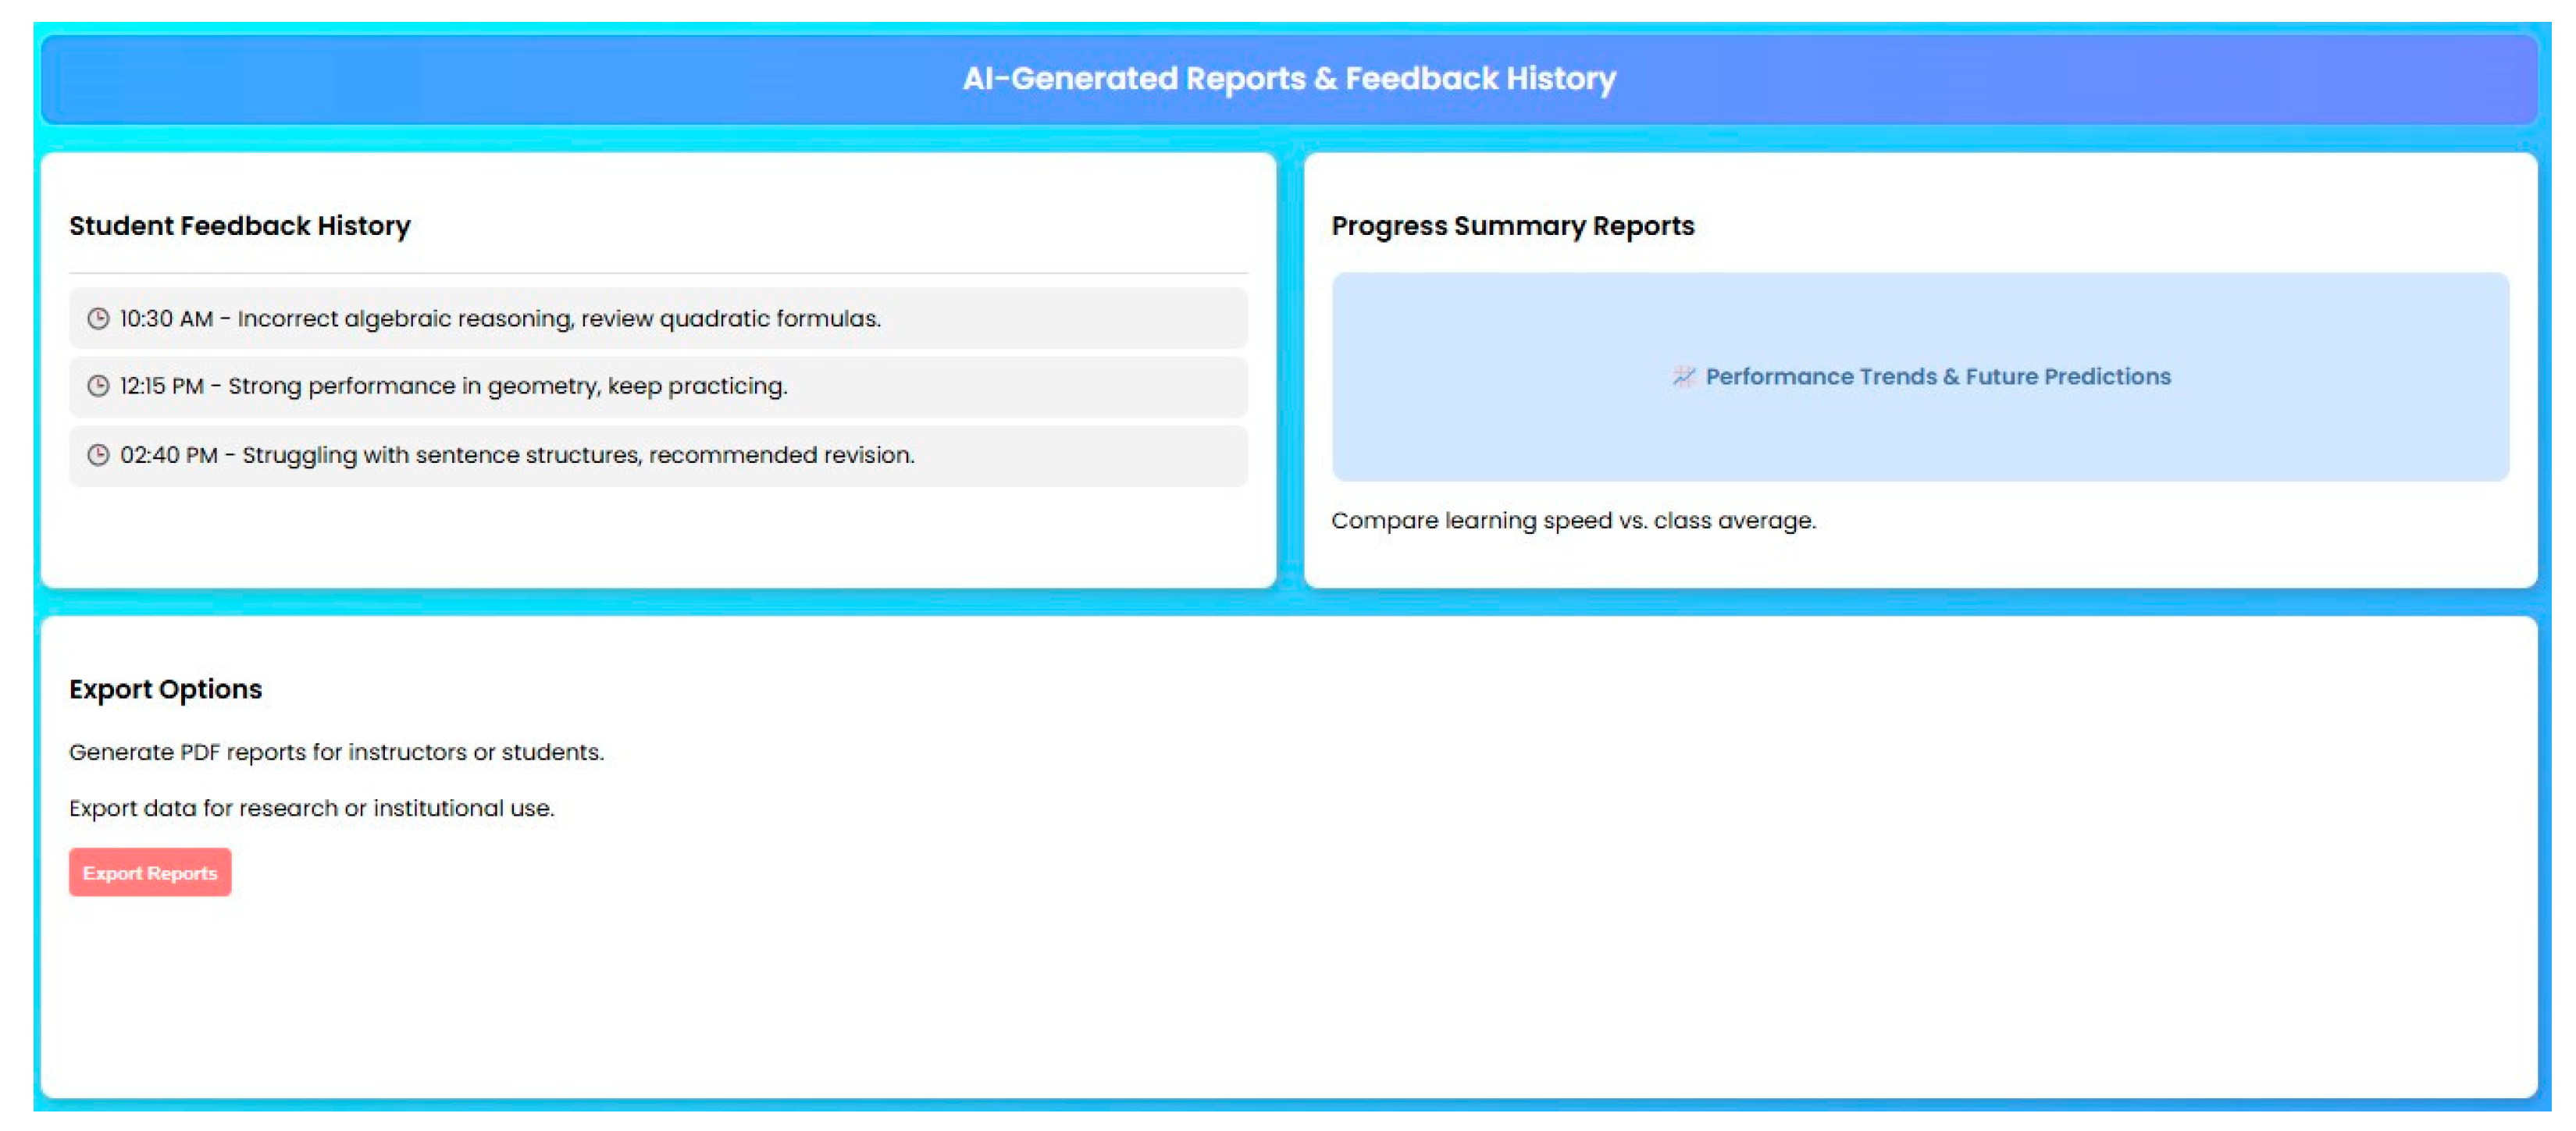This screenshot has width=2576, height=1131.
Task: Click the clock icon beside 10:30 AM feedback
Action: 98,319
